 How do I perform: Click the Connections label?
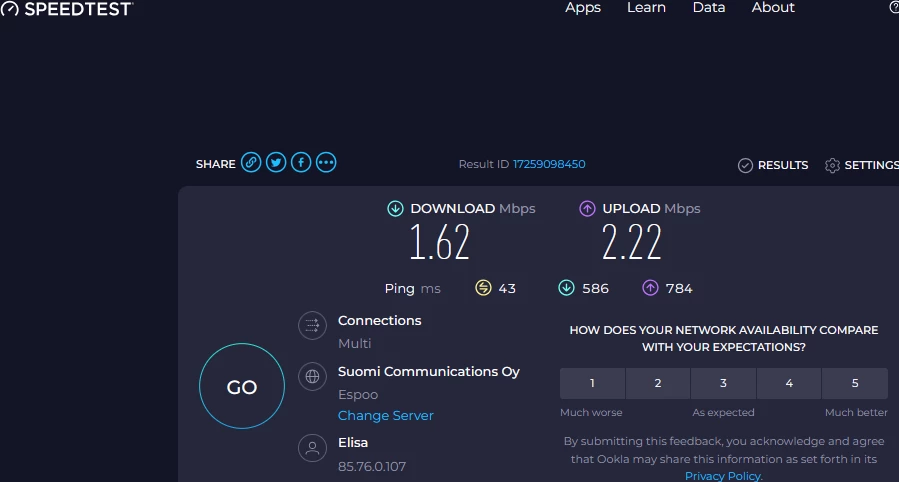click(x=380, y=320)
